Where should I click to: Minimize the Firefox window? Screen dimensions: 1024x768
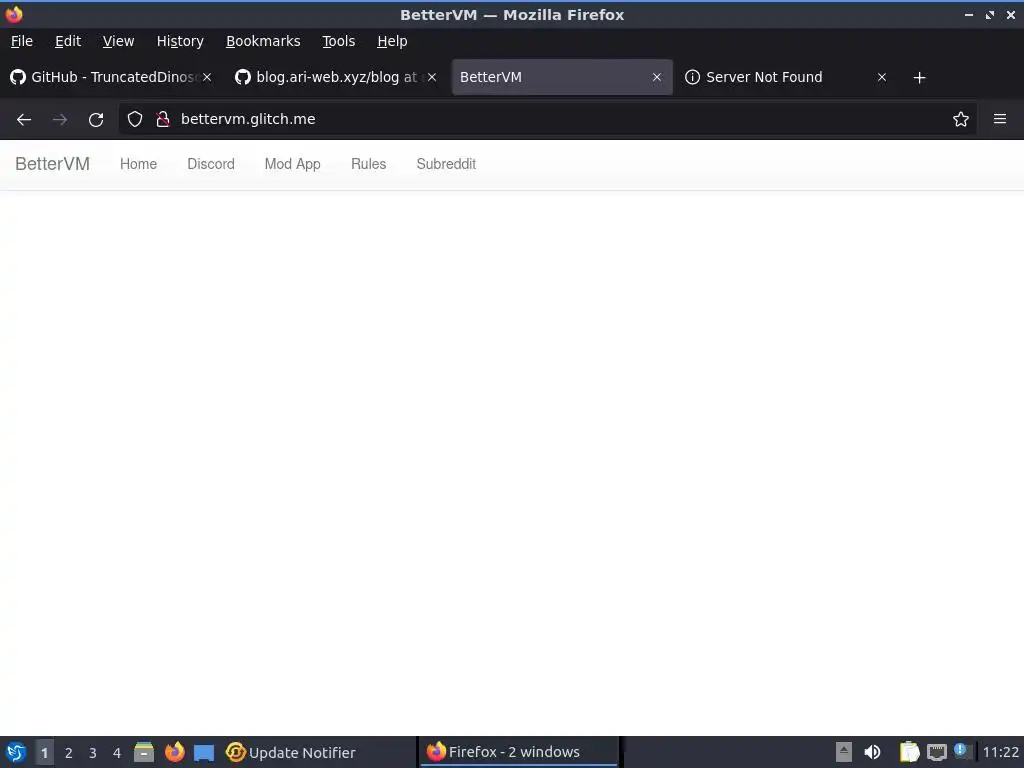coord(969,14)
